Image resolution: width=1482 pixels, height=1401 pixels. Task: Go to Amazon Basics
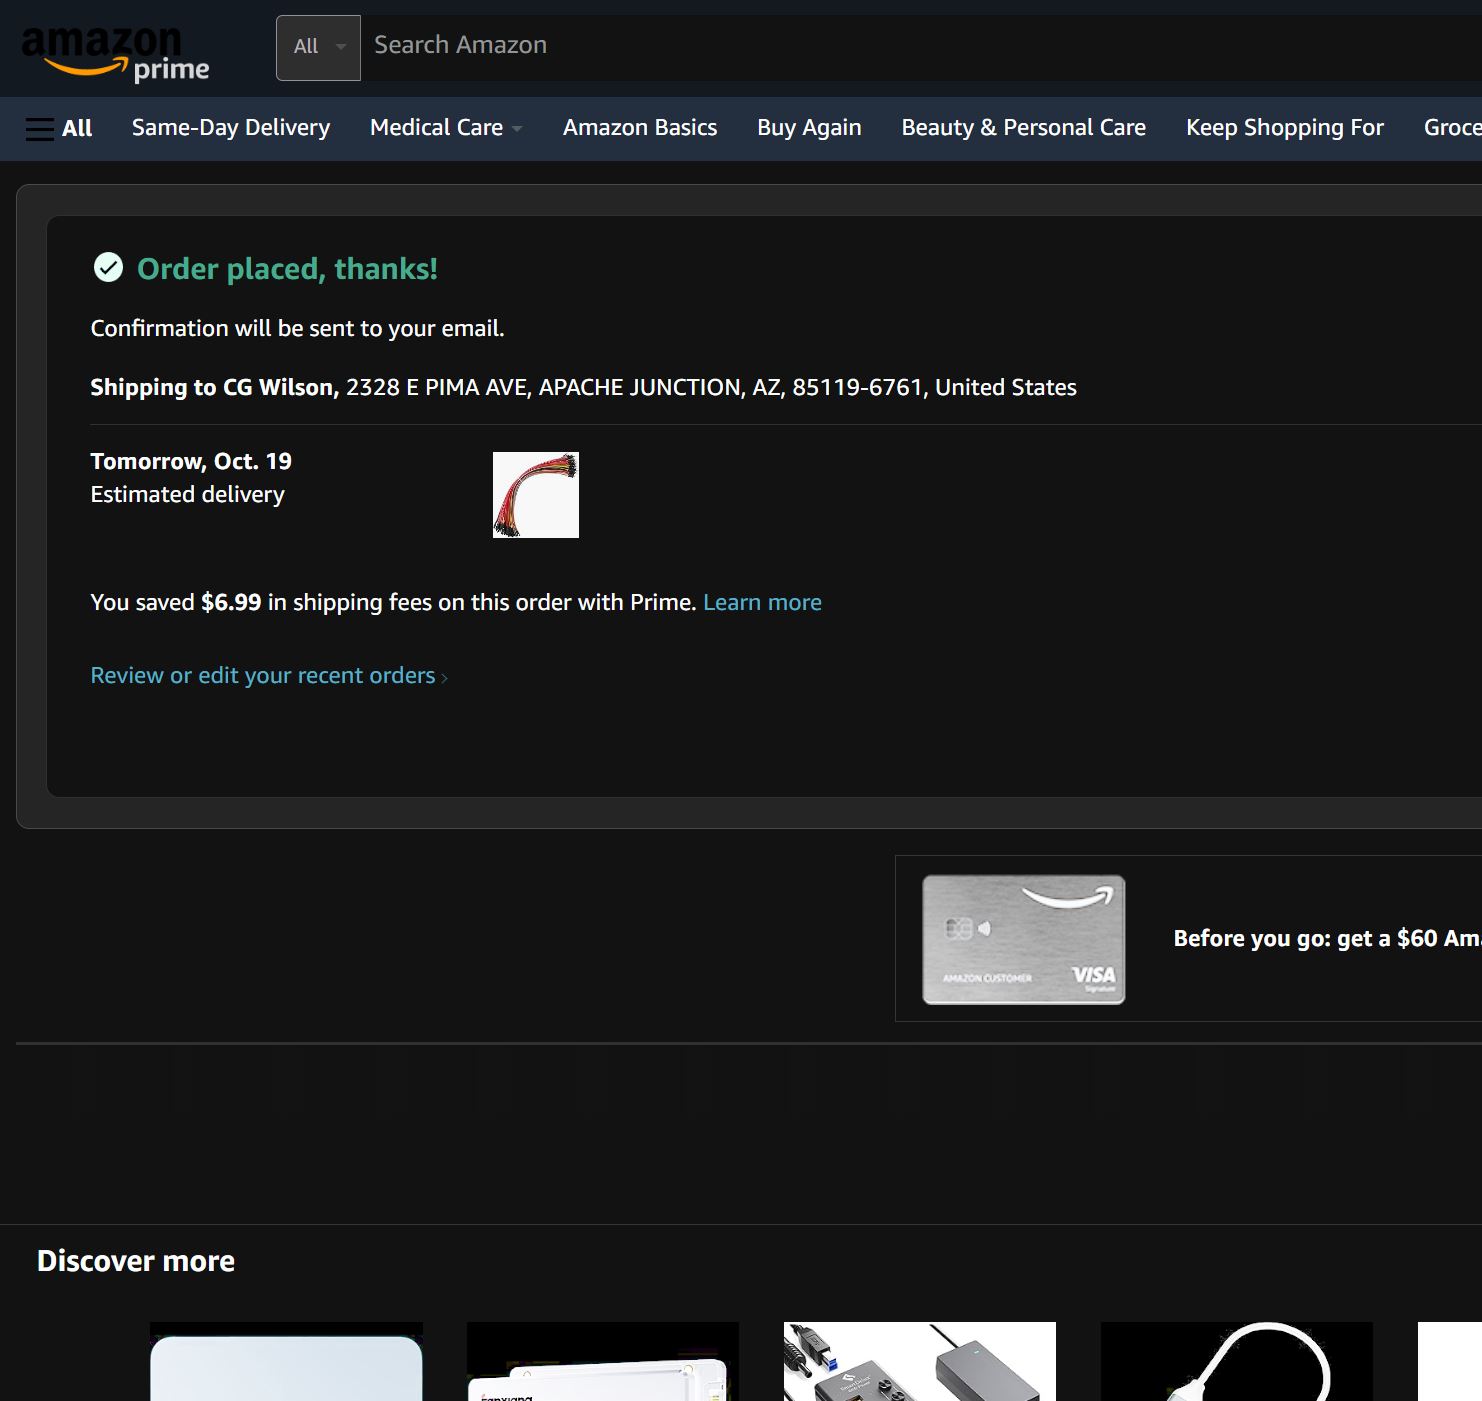pos(640,128)
